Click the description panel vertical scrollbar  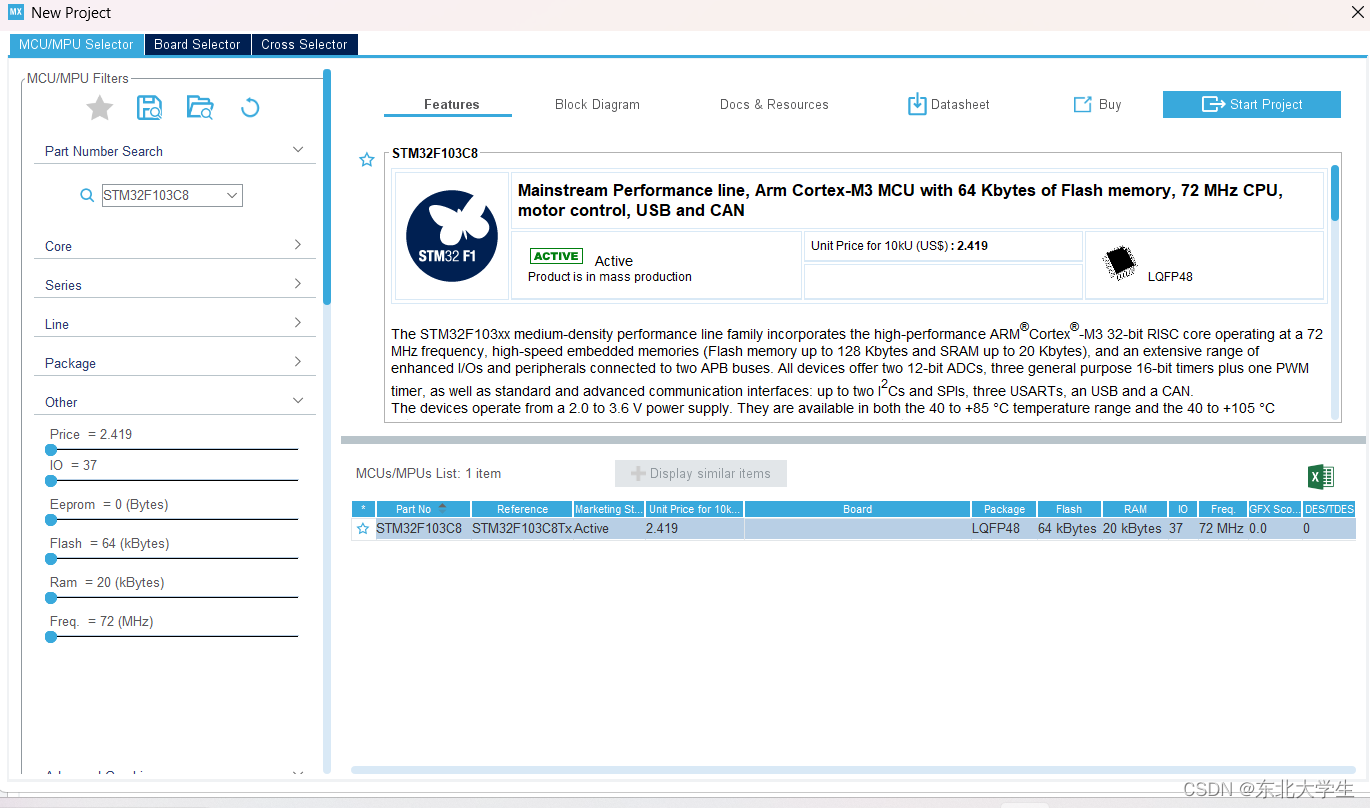(1335, 193)
